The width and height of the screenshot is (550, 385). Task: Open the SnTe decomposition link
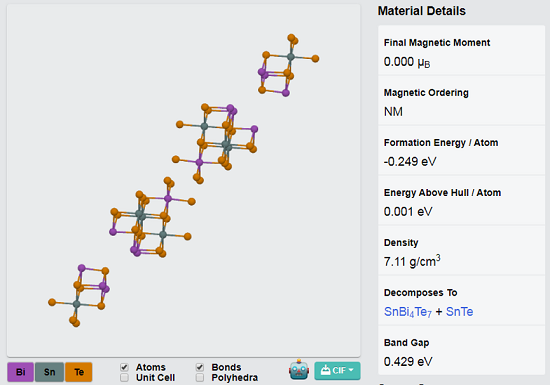(459, 311)
